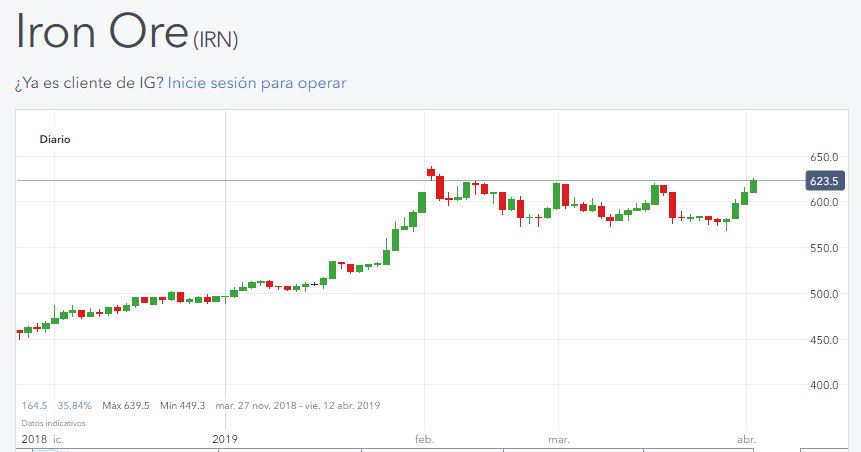Screen dimensions: 861x452
Task: Click the 'abr.' time axis label
Action: (x=746, y=439)
